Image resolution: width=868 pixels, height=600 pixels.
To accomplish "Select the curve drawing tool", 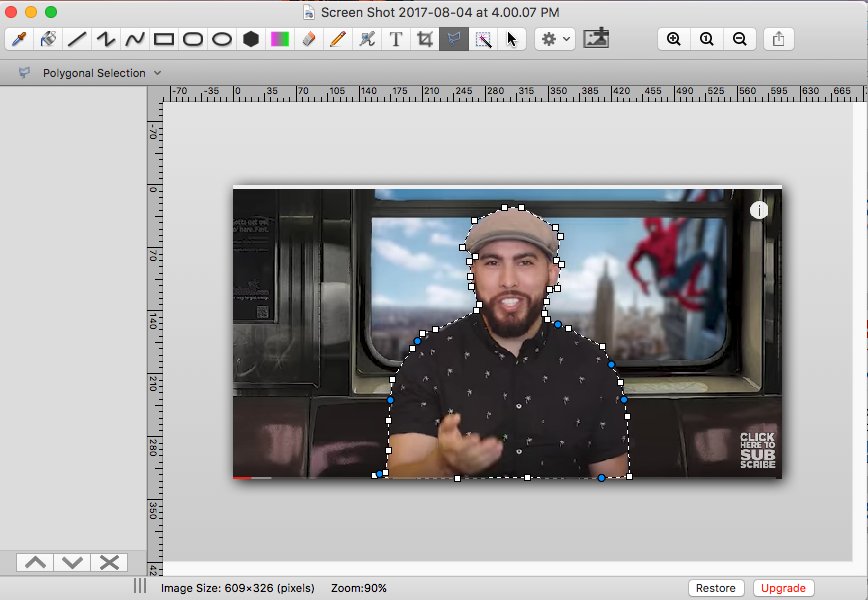I will [135, 39].
